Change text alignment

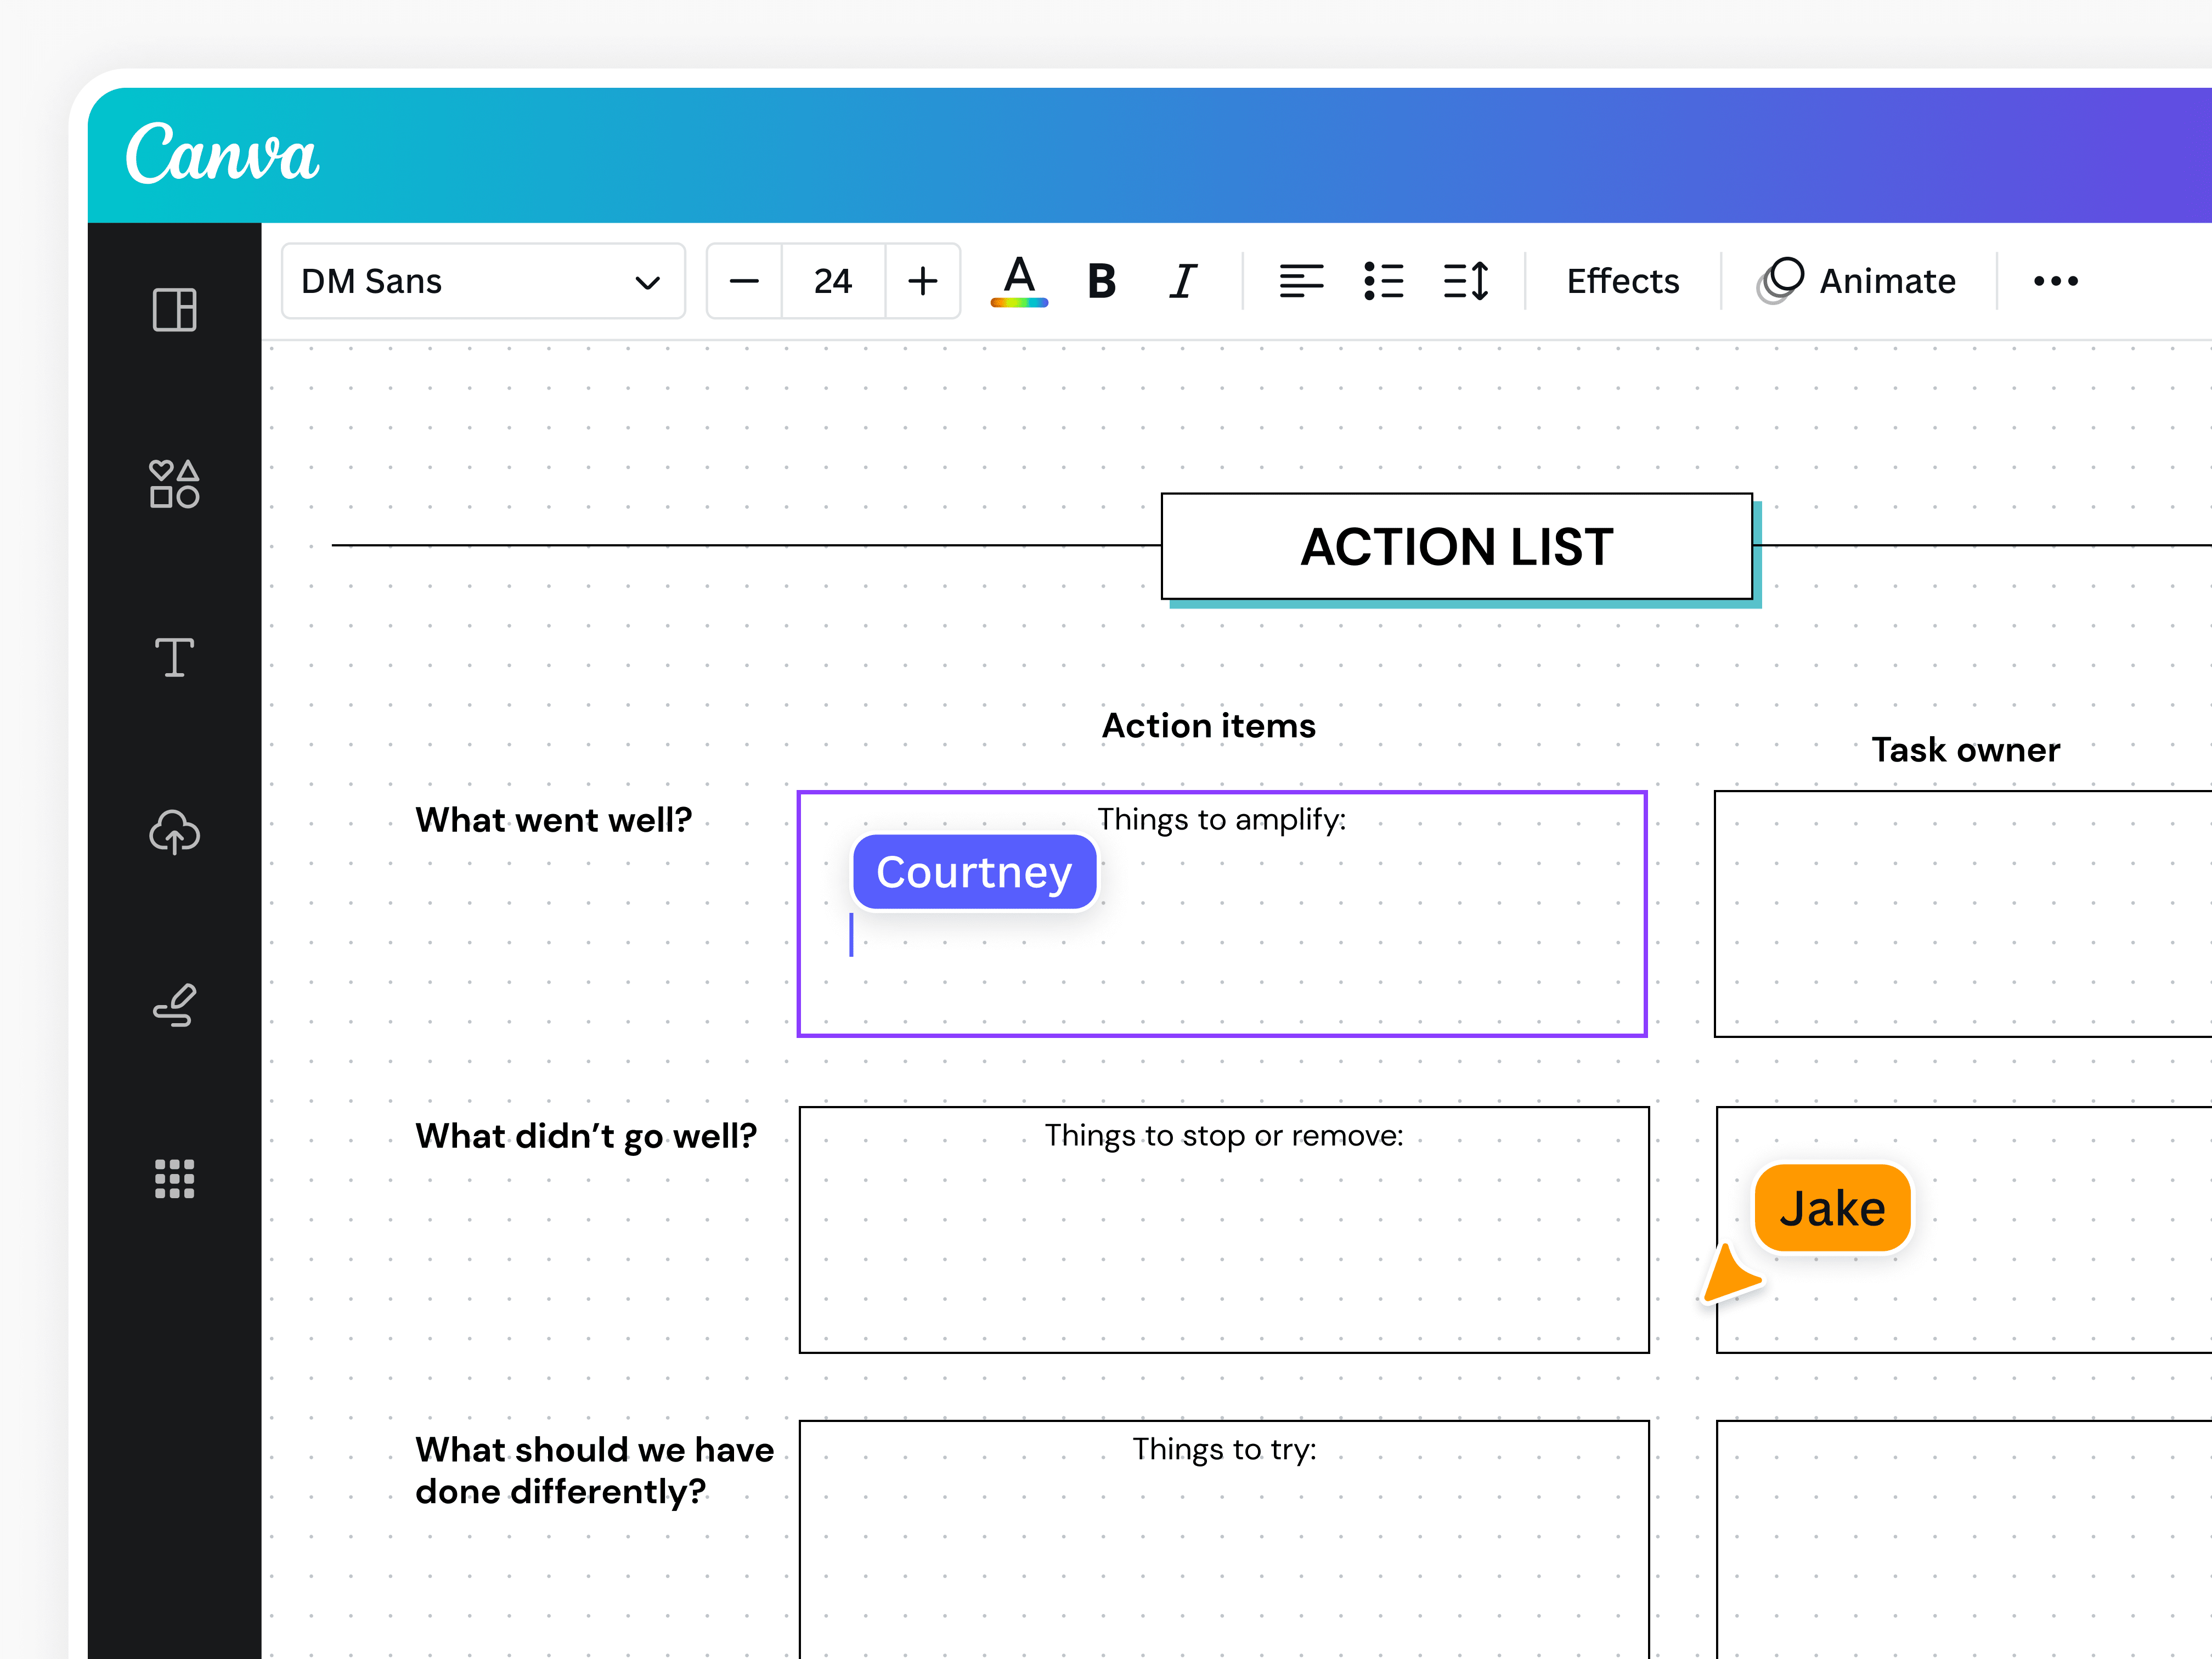(1302, 281)
